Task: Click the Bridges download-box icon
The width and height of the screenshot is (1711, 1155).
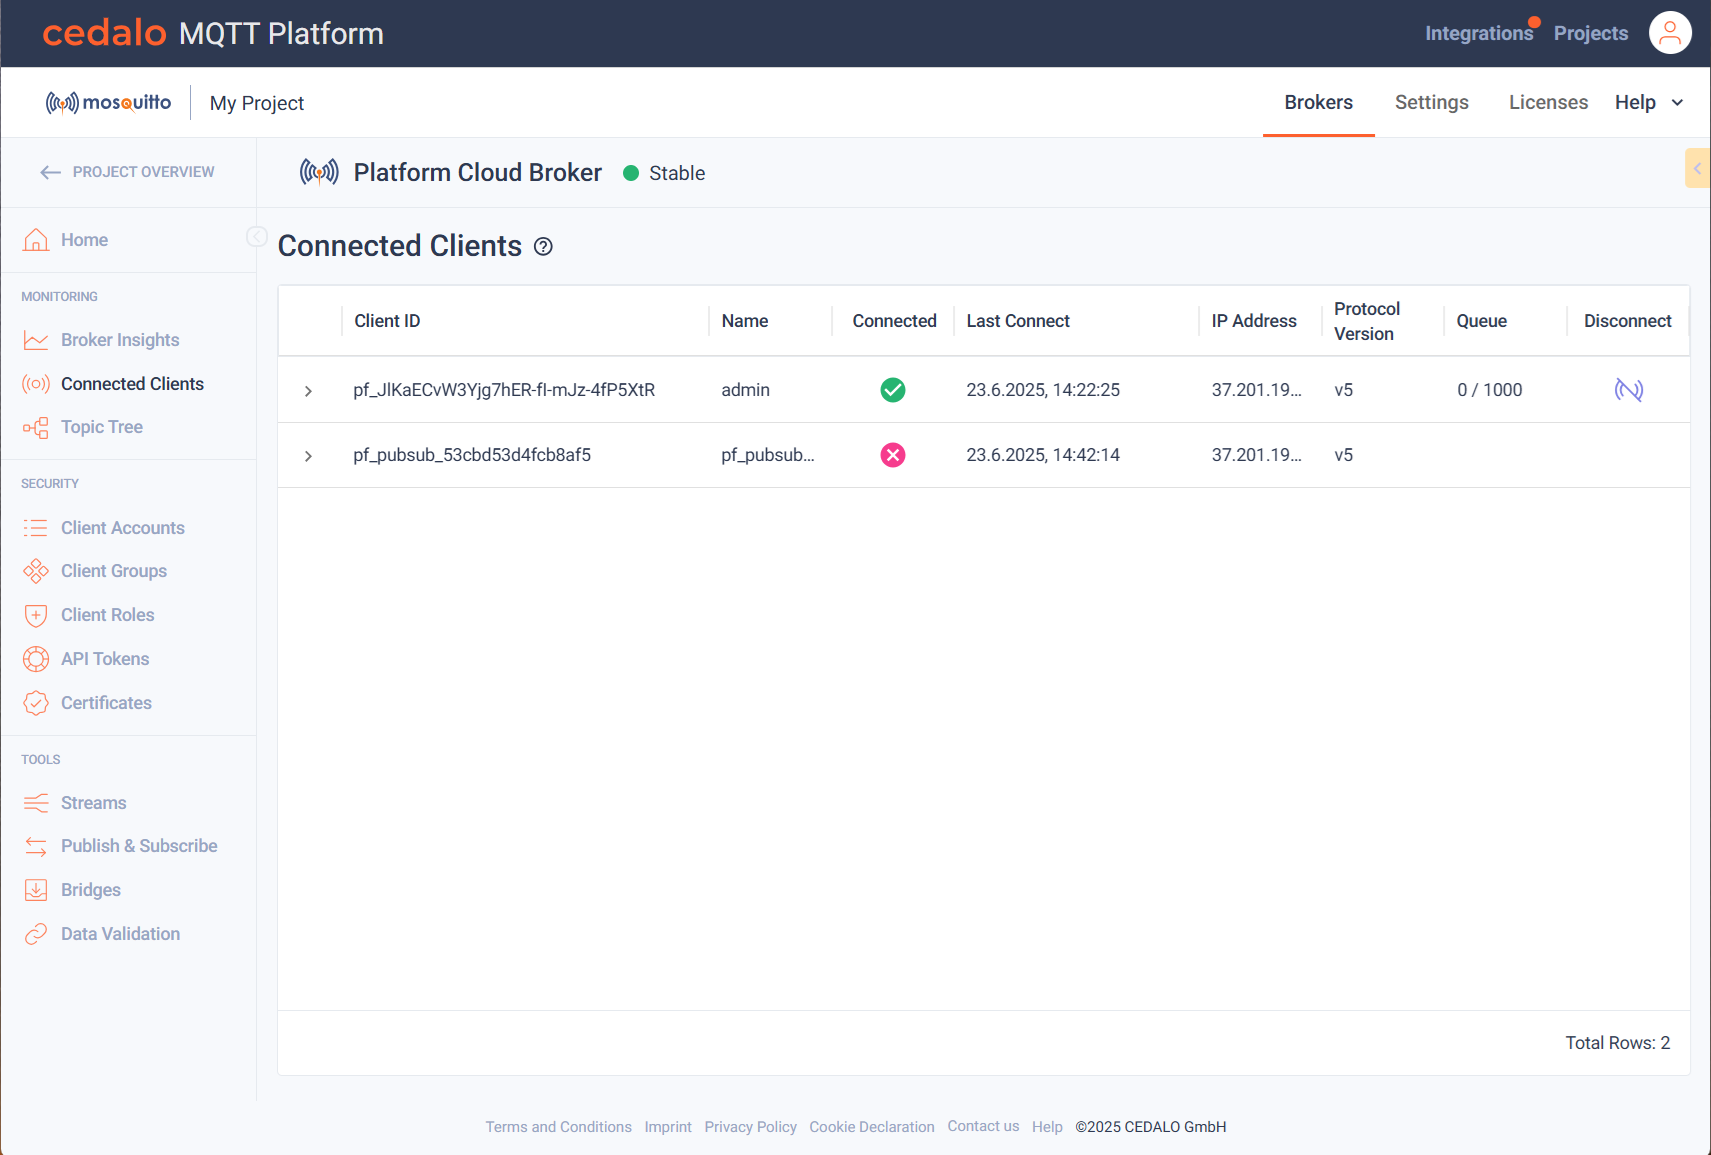Action: click(x=36, y=890)
